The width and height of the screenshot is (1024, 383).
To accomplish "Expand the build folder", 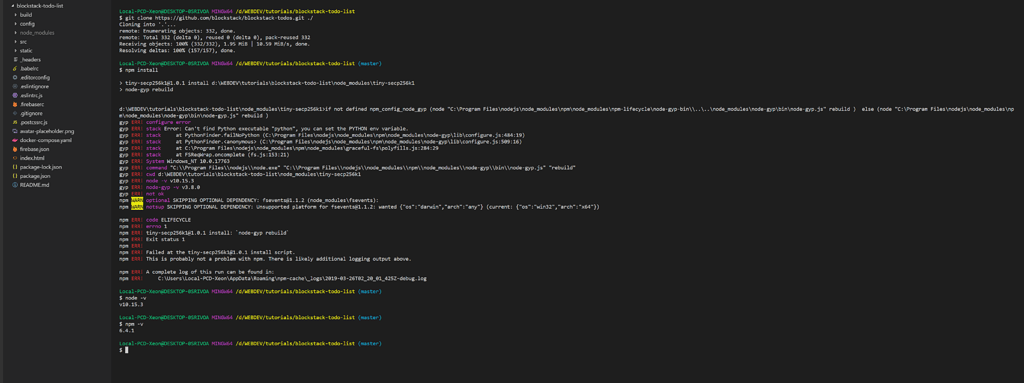I will 15,14.
